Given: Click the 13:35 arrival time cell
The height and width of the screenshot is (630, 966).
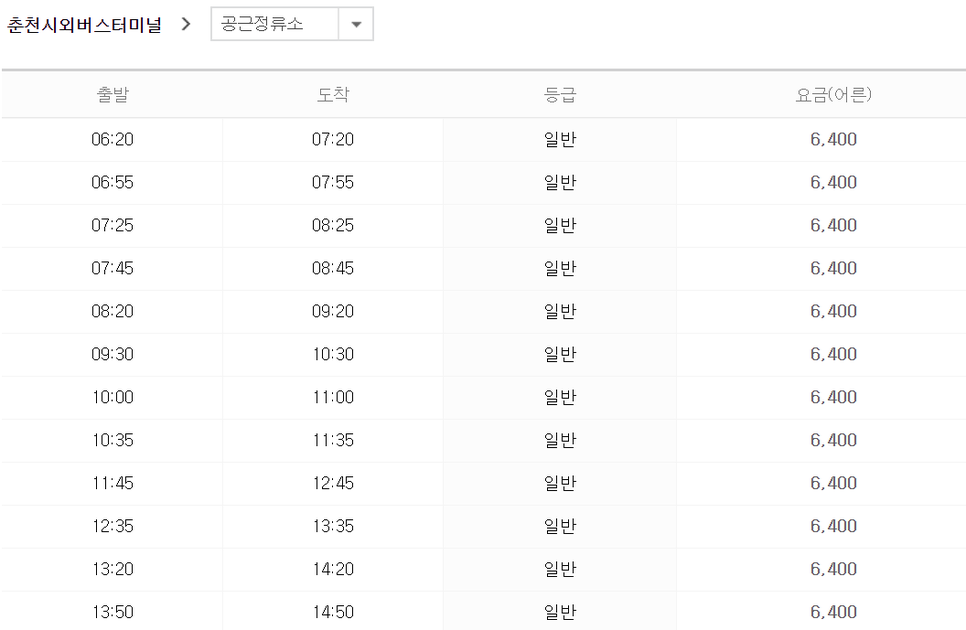Looking at the screenshot, I should (x=333, y=526).
